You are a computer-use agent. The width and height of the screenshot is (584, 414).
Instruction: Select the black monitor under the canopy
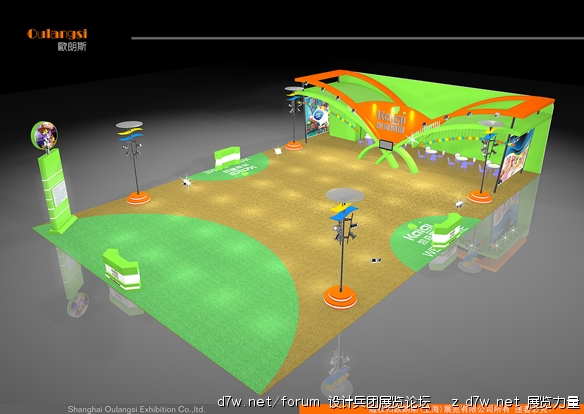pos(386,145)
